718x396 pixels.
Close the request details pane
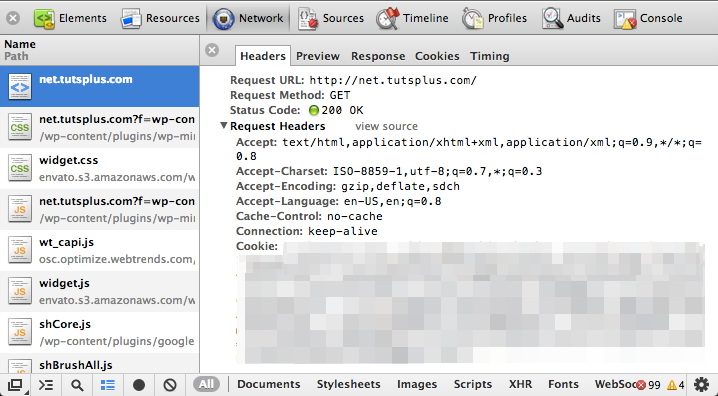point(212,50)
